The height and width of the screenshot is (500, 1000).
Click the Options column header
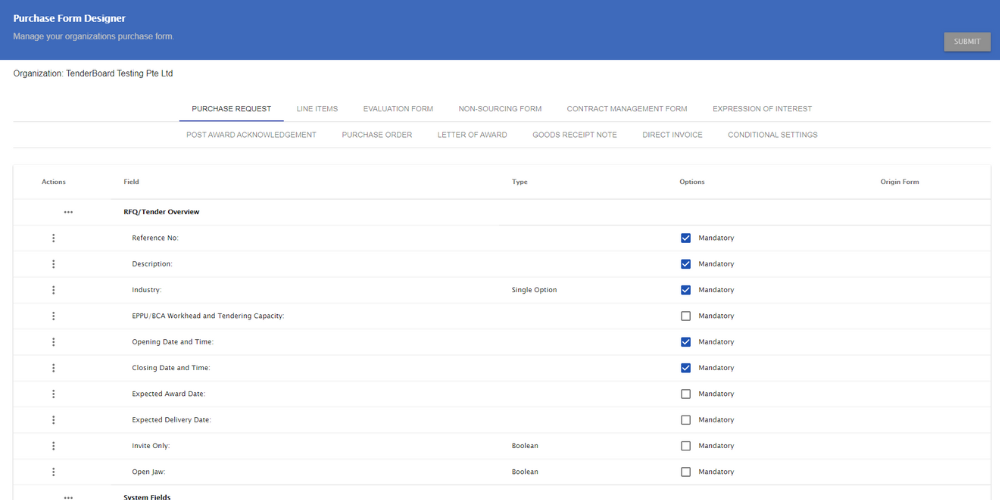692,182
